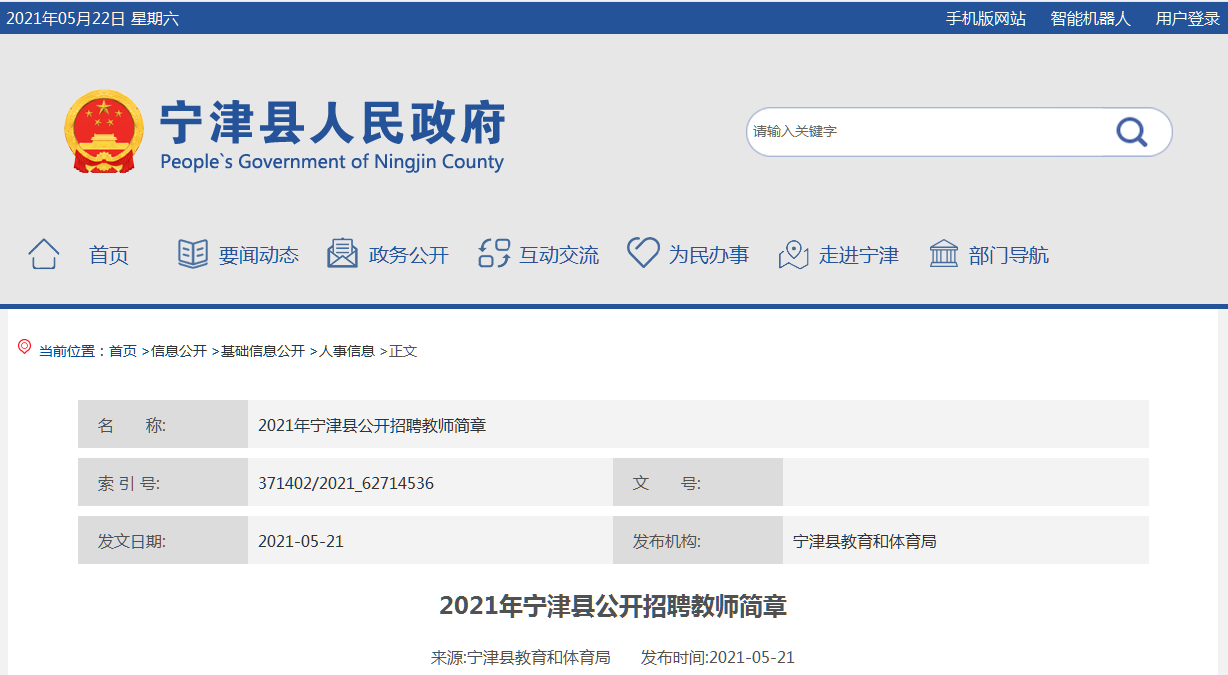This screenshot has width=1228, height=675.
Task: Click the 宁津县人民政府 site title
Action: point(333,123)
